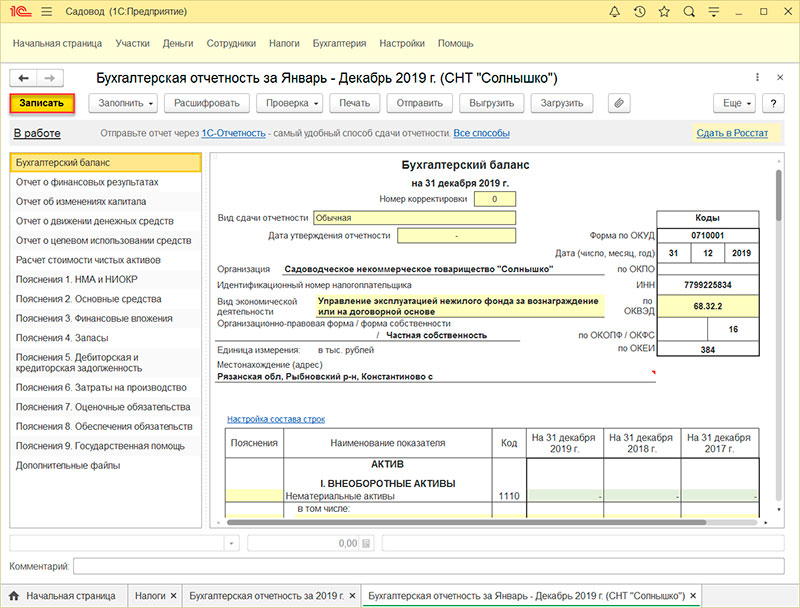This screenshot has width=800, height=608.
Task: Open the Настройка состава строк link
Action: (276, 419)
